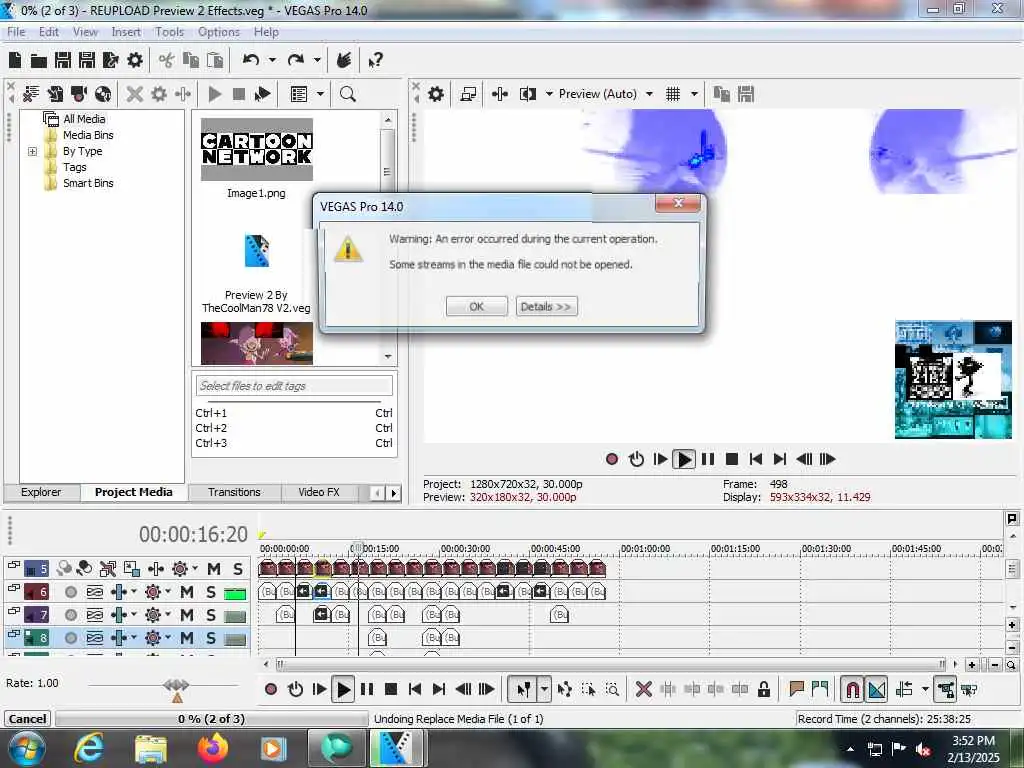Click the New project icon
Viewport: 1024px width, 768px height.
pyautogui.click(x=15, y=61)
